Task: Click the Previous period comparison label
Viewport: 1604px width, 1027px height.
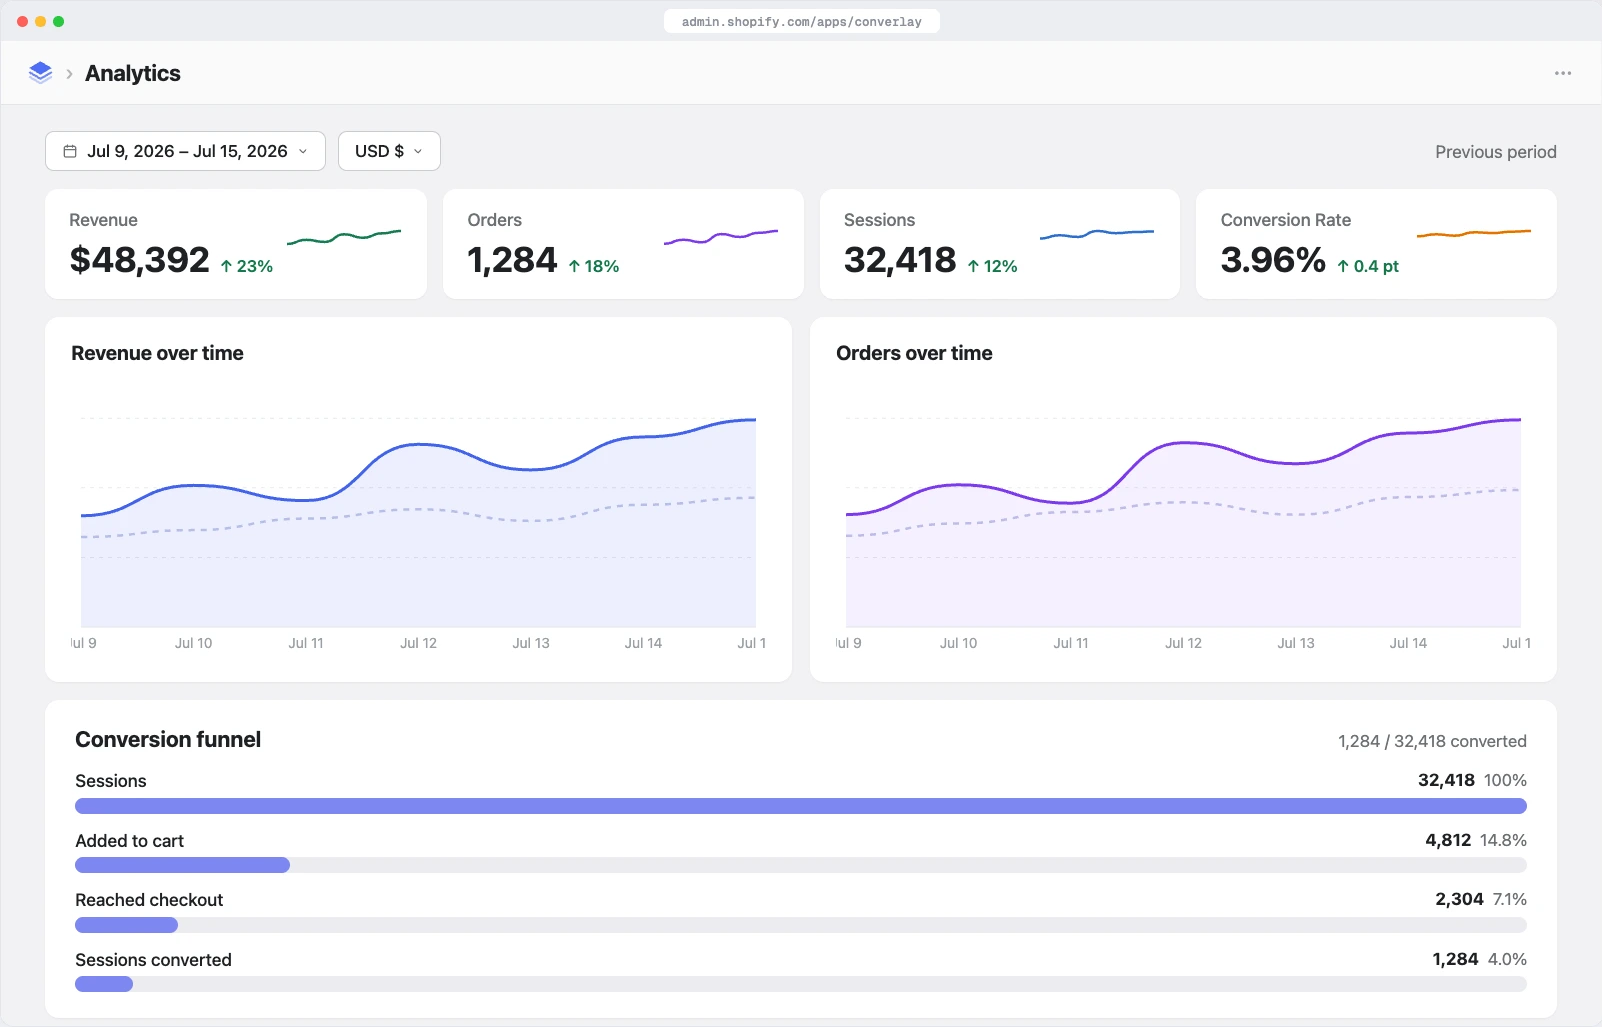Action: (1495, 152)
